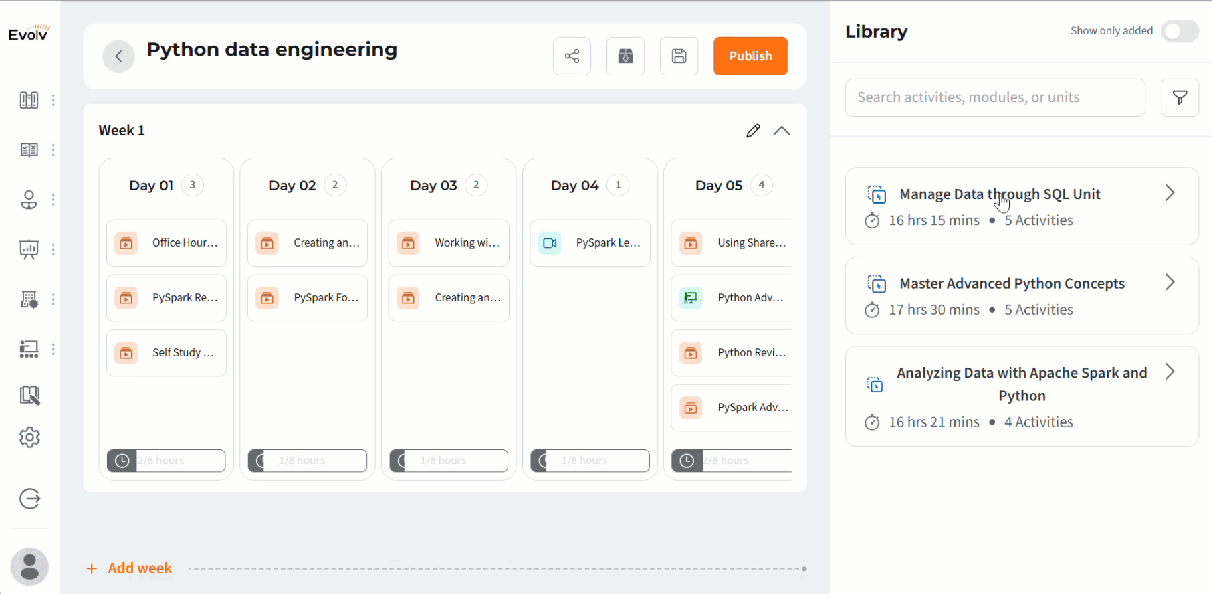1212x594 pixels.
Task: Publish the Python data engineering course
Action: (750, 56)
